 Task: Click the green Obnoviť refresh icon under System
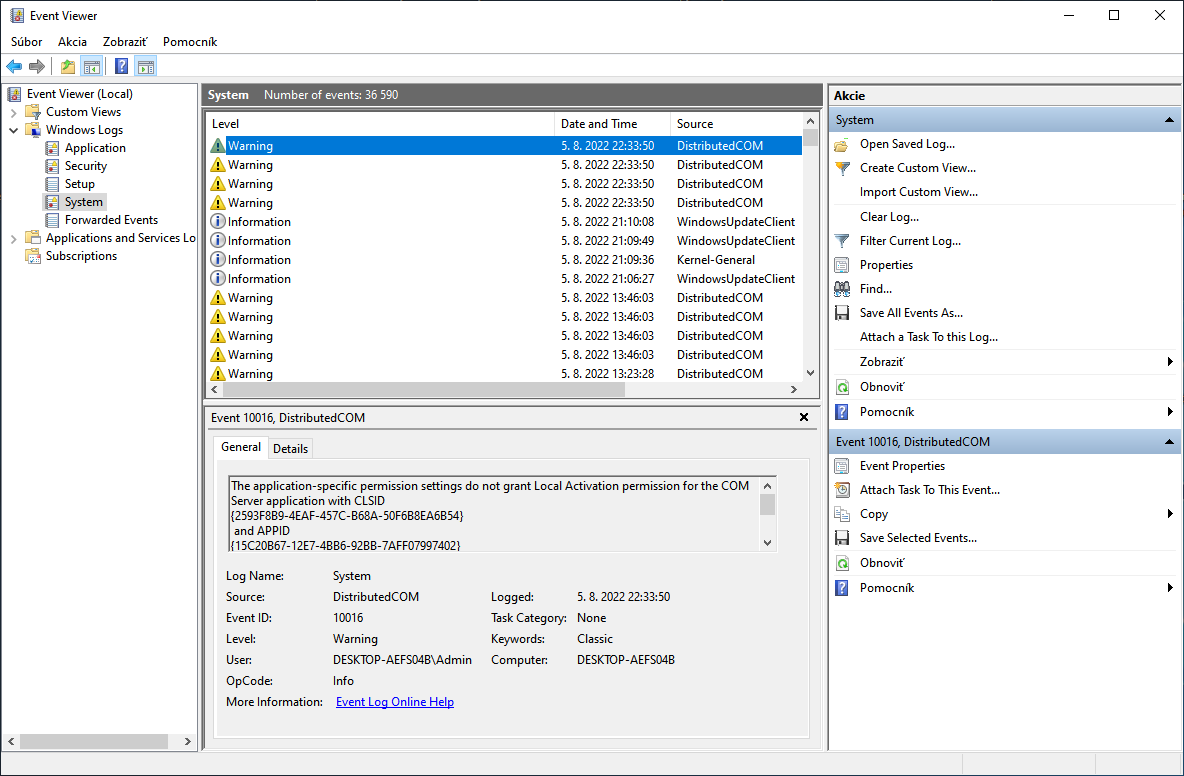point(842,387)
